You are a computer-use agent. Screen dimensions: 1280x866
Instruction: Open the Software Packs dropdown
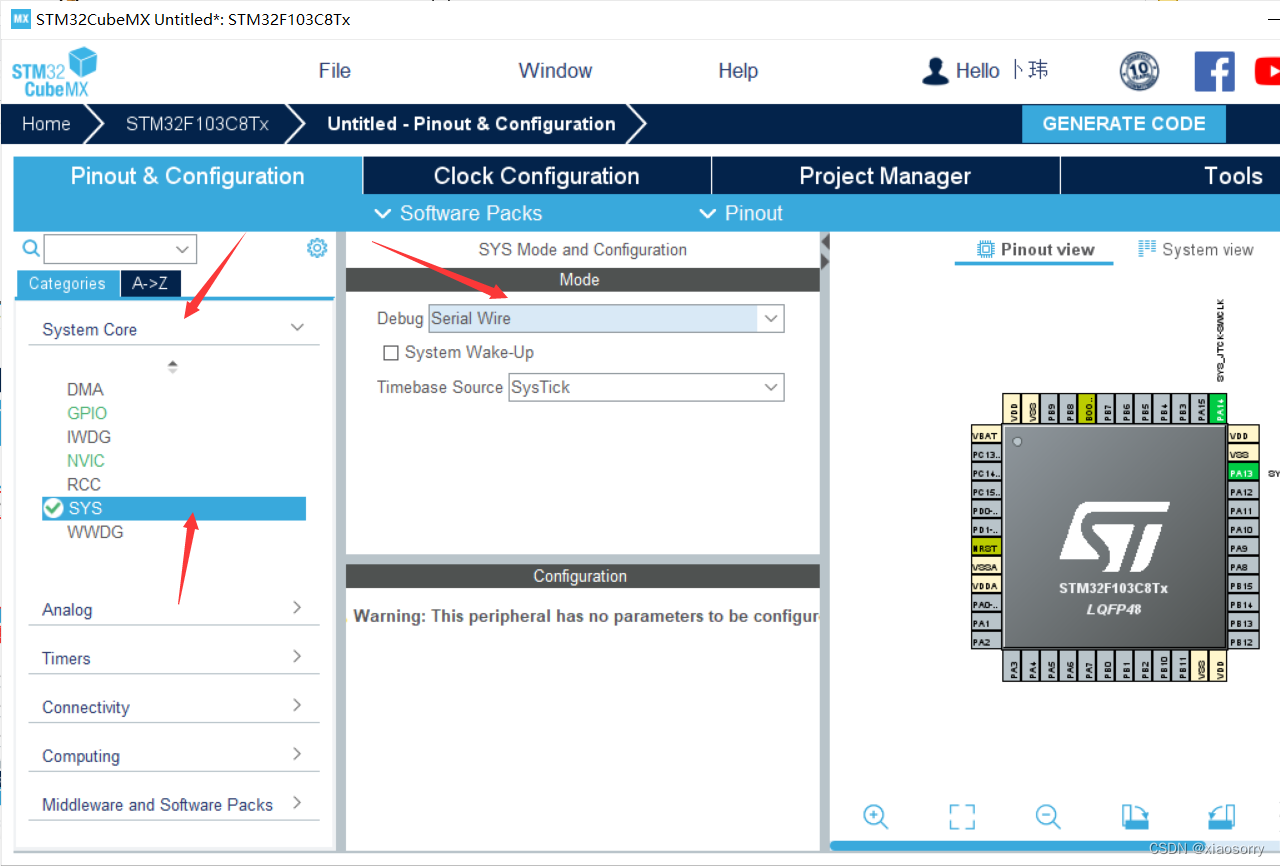click(458, 213)
